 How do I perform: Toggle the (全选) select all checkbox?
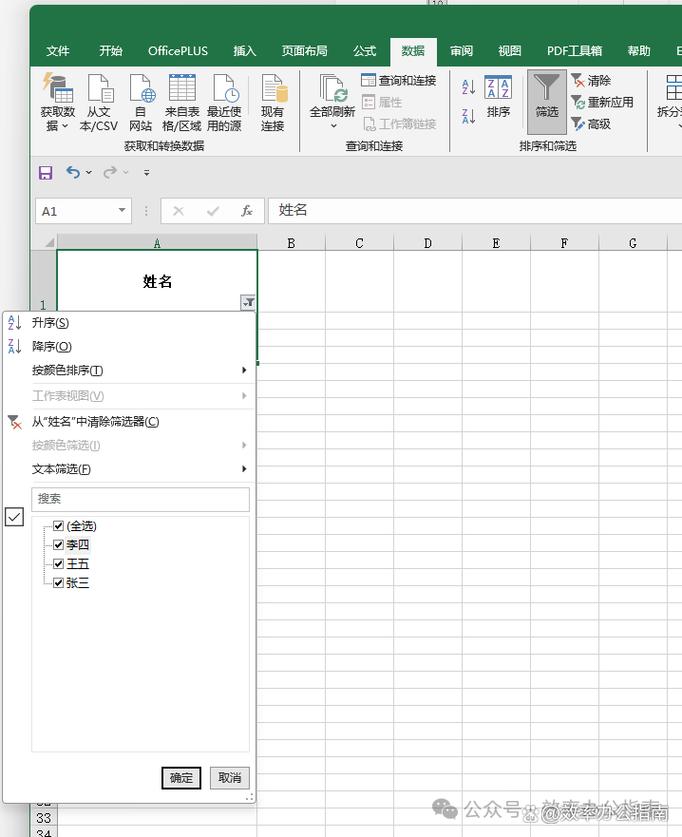tap(59, 526)
